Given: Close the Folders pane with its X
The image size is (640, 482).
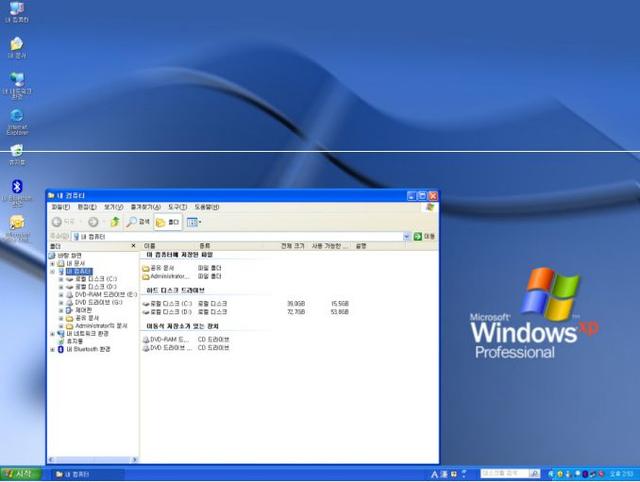Looking at the screenshot, I should [x=133, y=246].
